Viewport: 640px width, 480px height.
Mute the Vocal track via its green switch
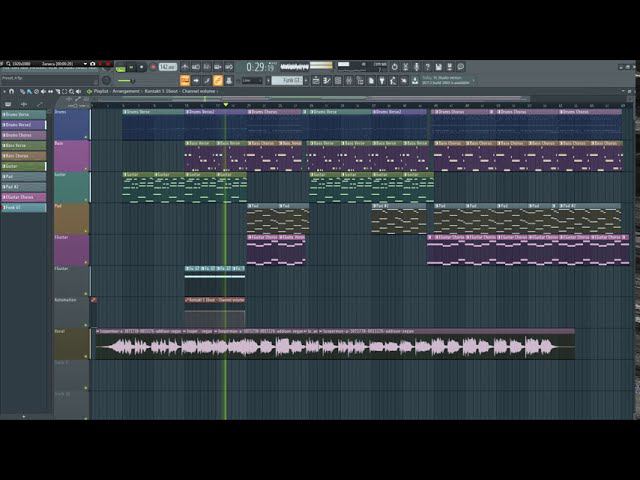coord(86,356)
